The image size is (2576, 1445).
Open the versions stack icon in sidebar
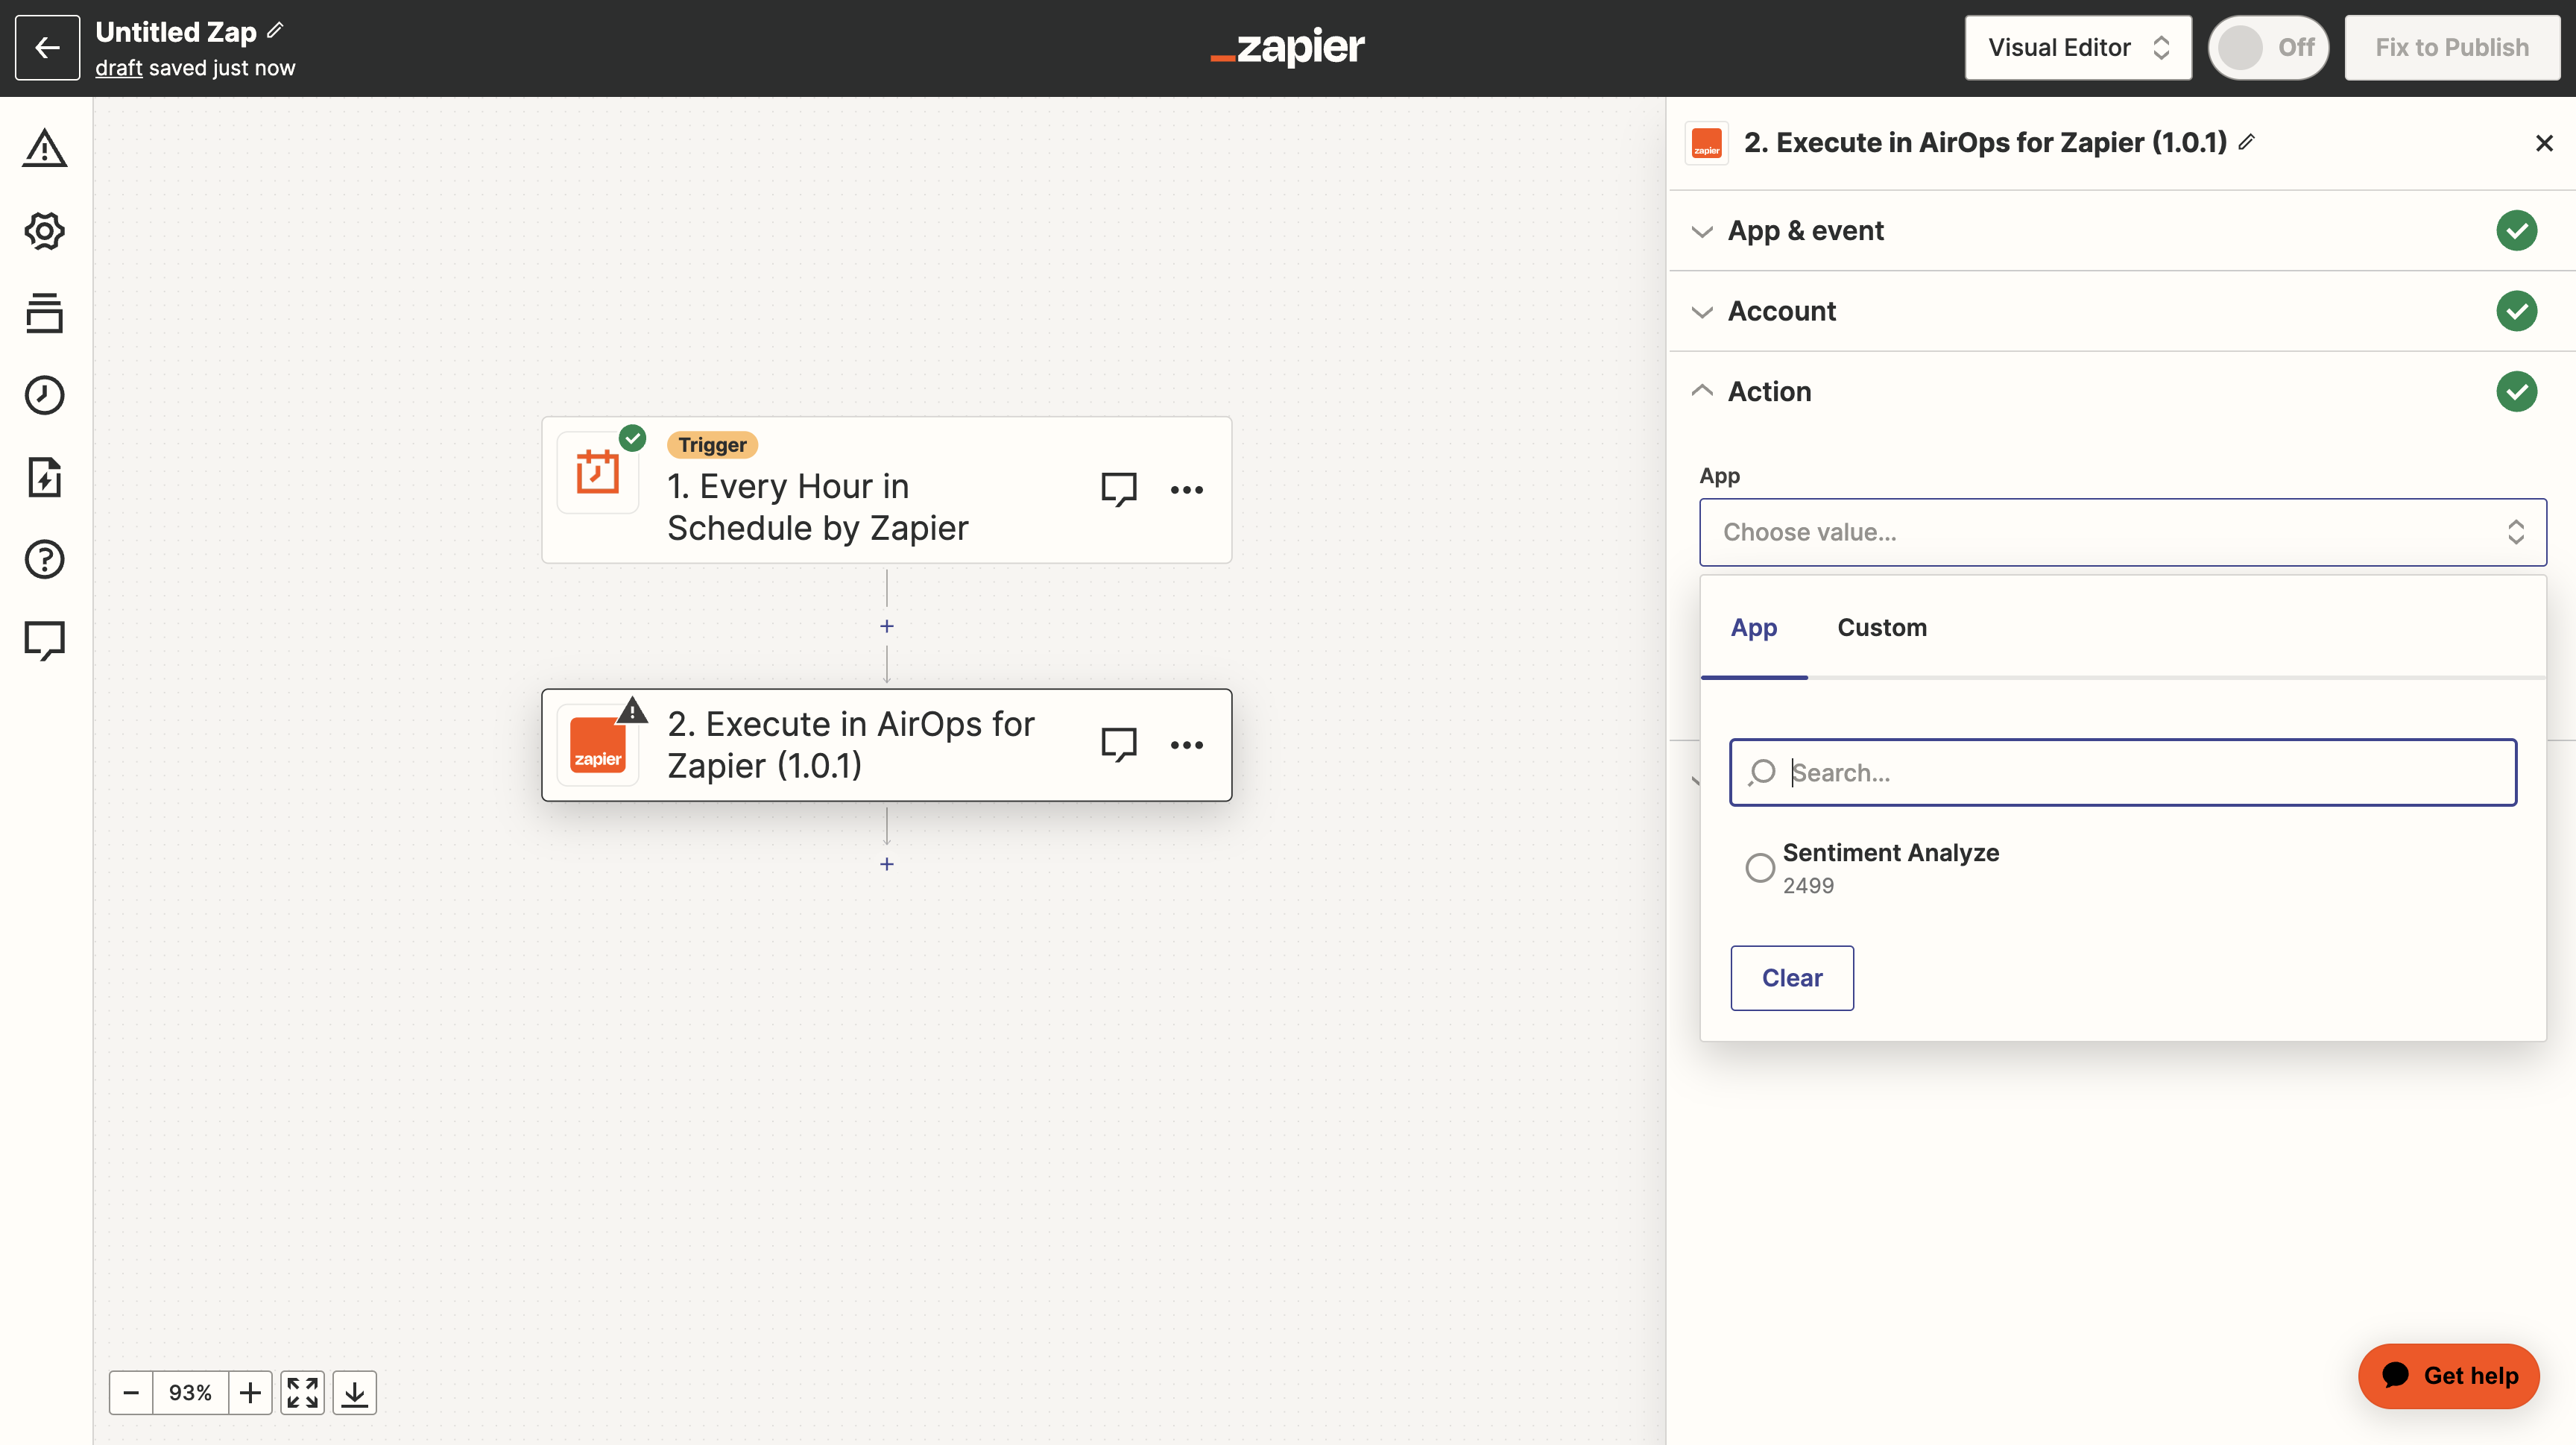(44, 313)
